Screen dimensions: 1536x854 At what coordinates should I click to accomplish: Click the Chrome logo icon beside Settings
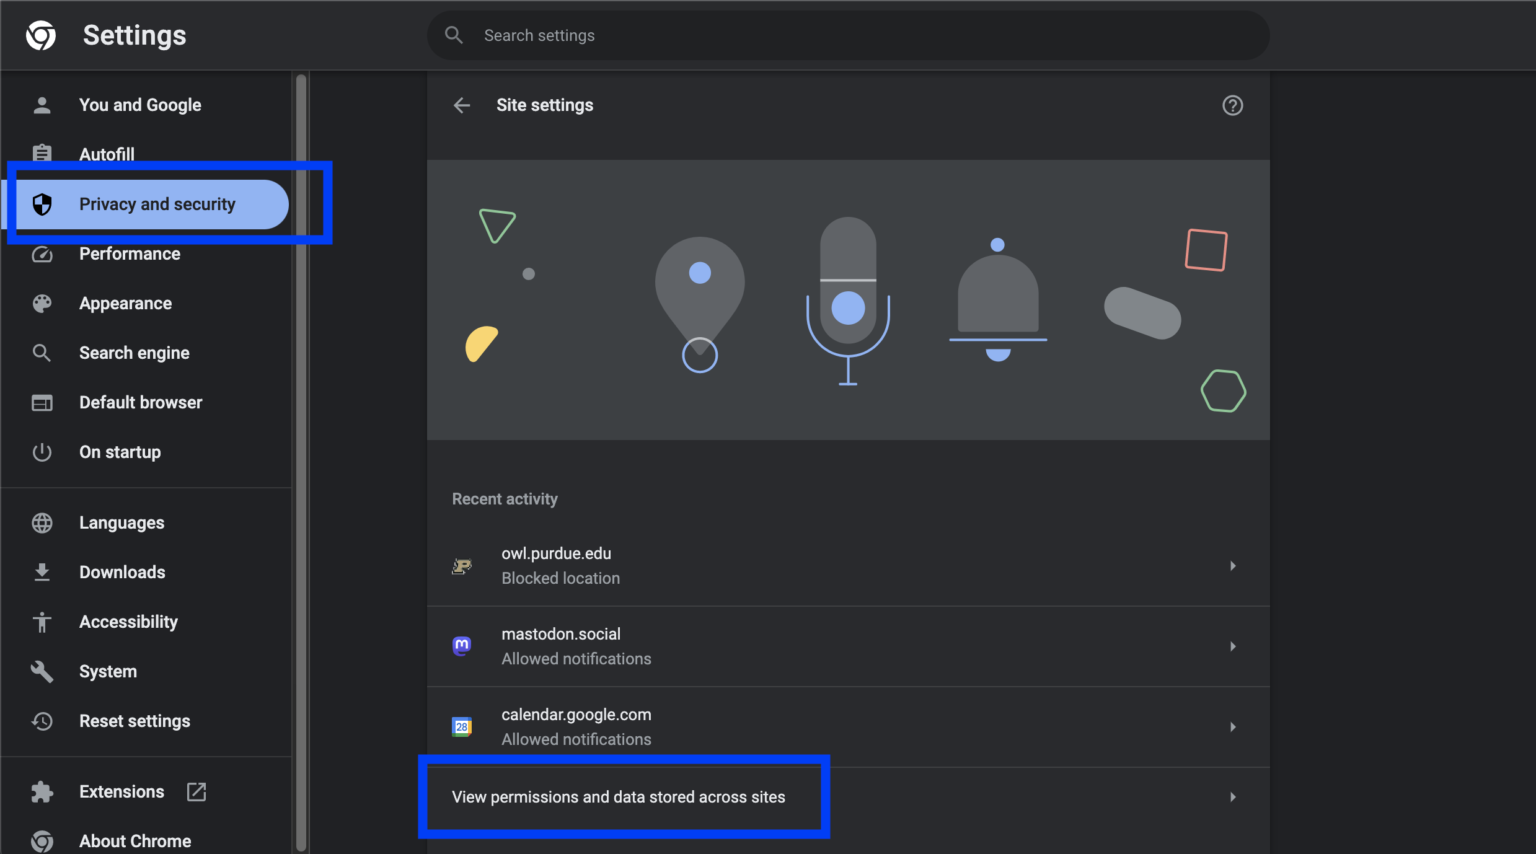click(41, 36)
